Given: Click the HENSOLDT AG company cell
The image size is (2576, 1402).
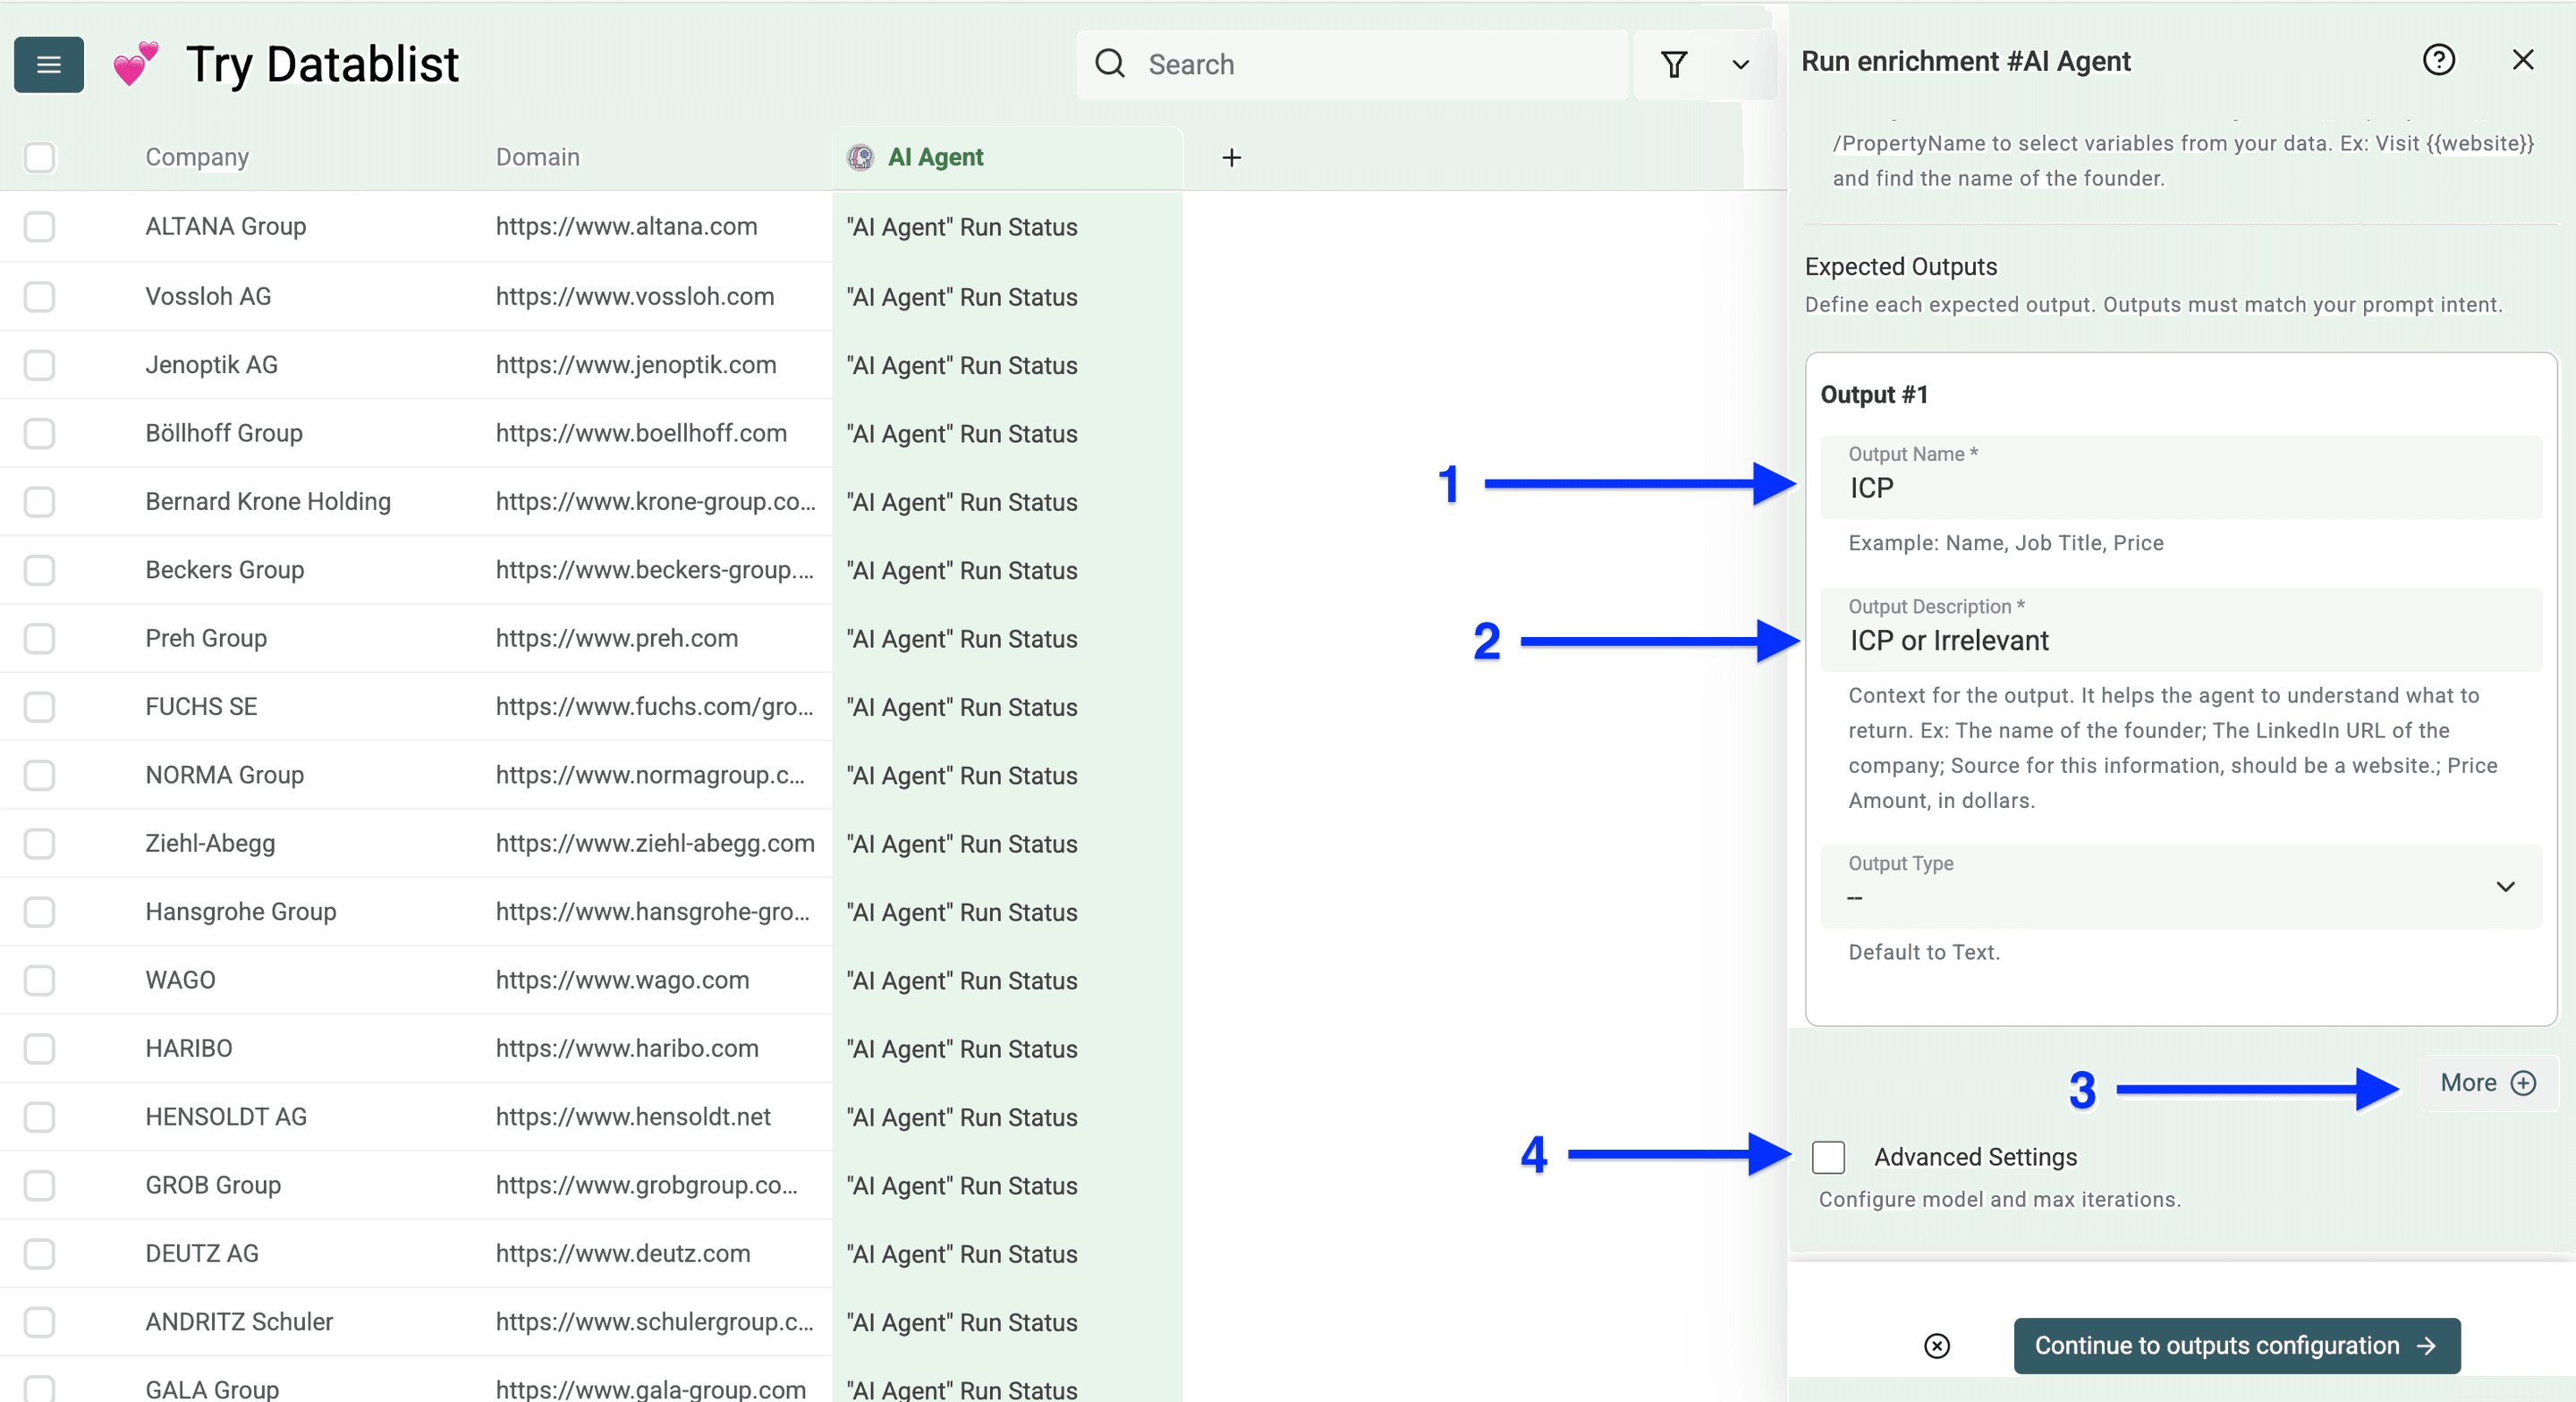Looking at the screenshot, I should [x=225, y=1117].
